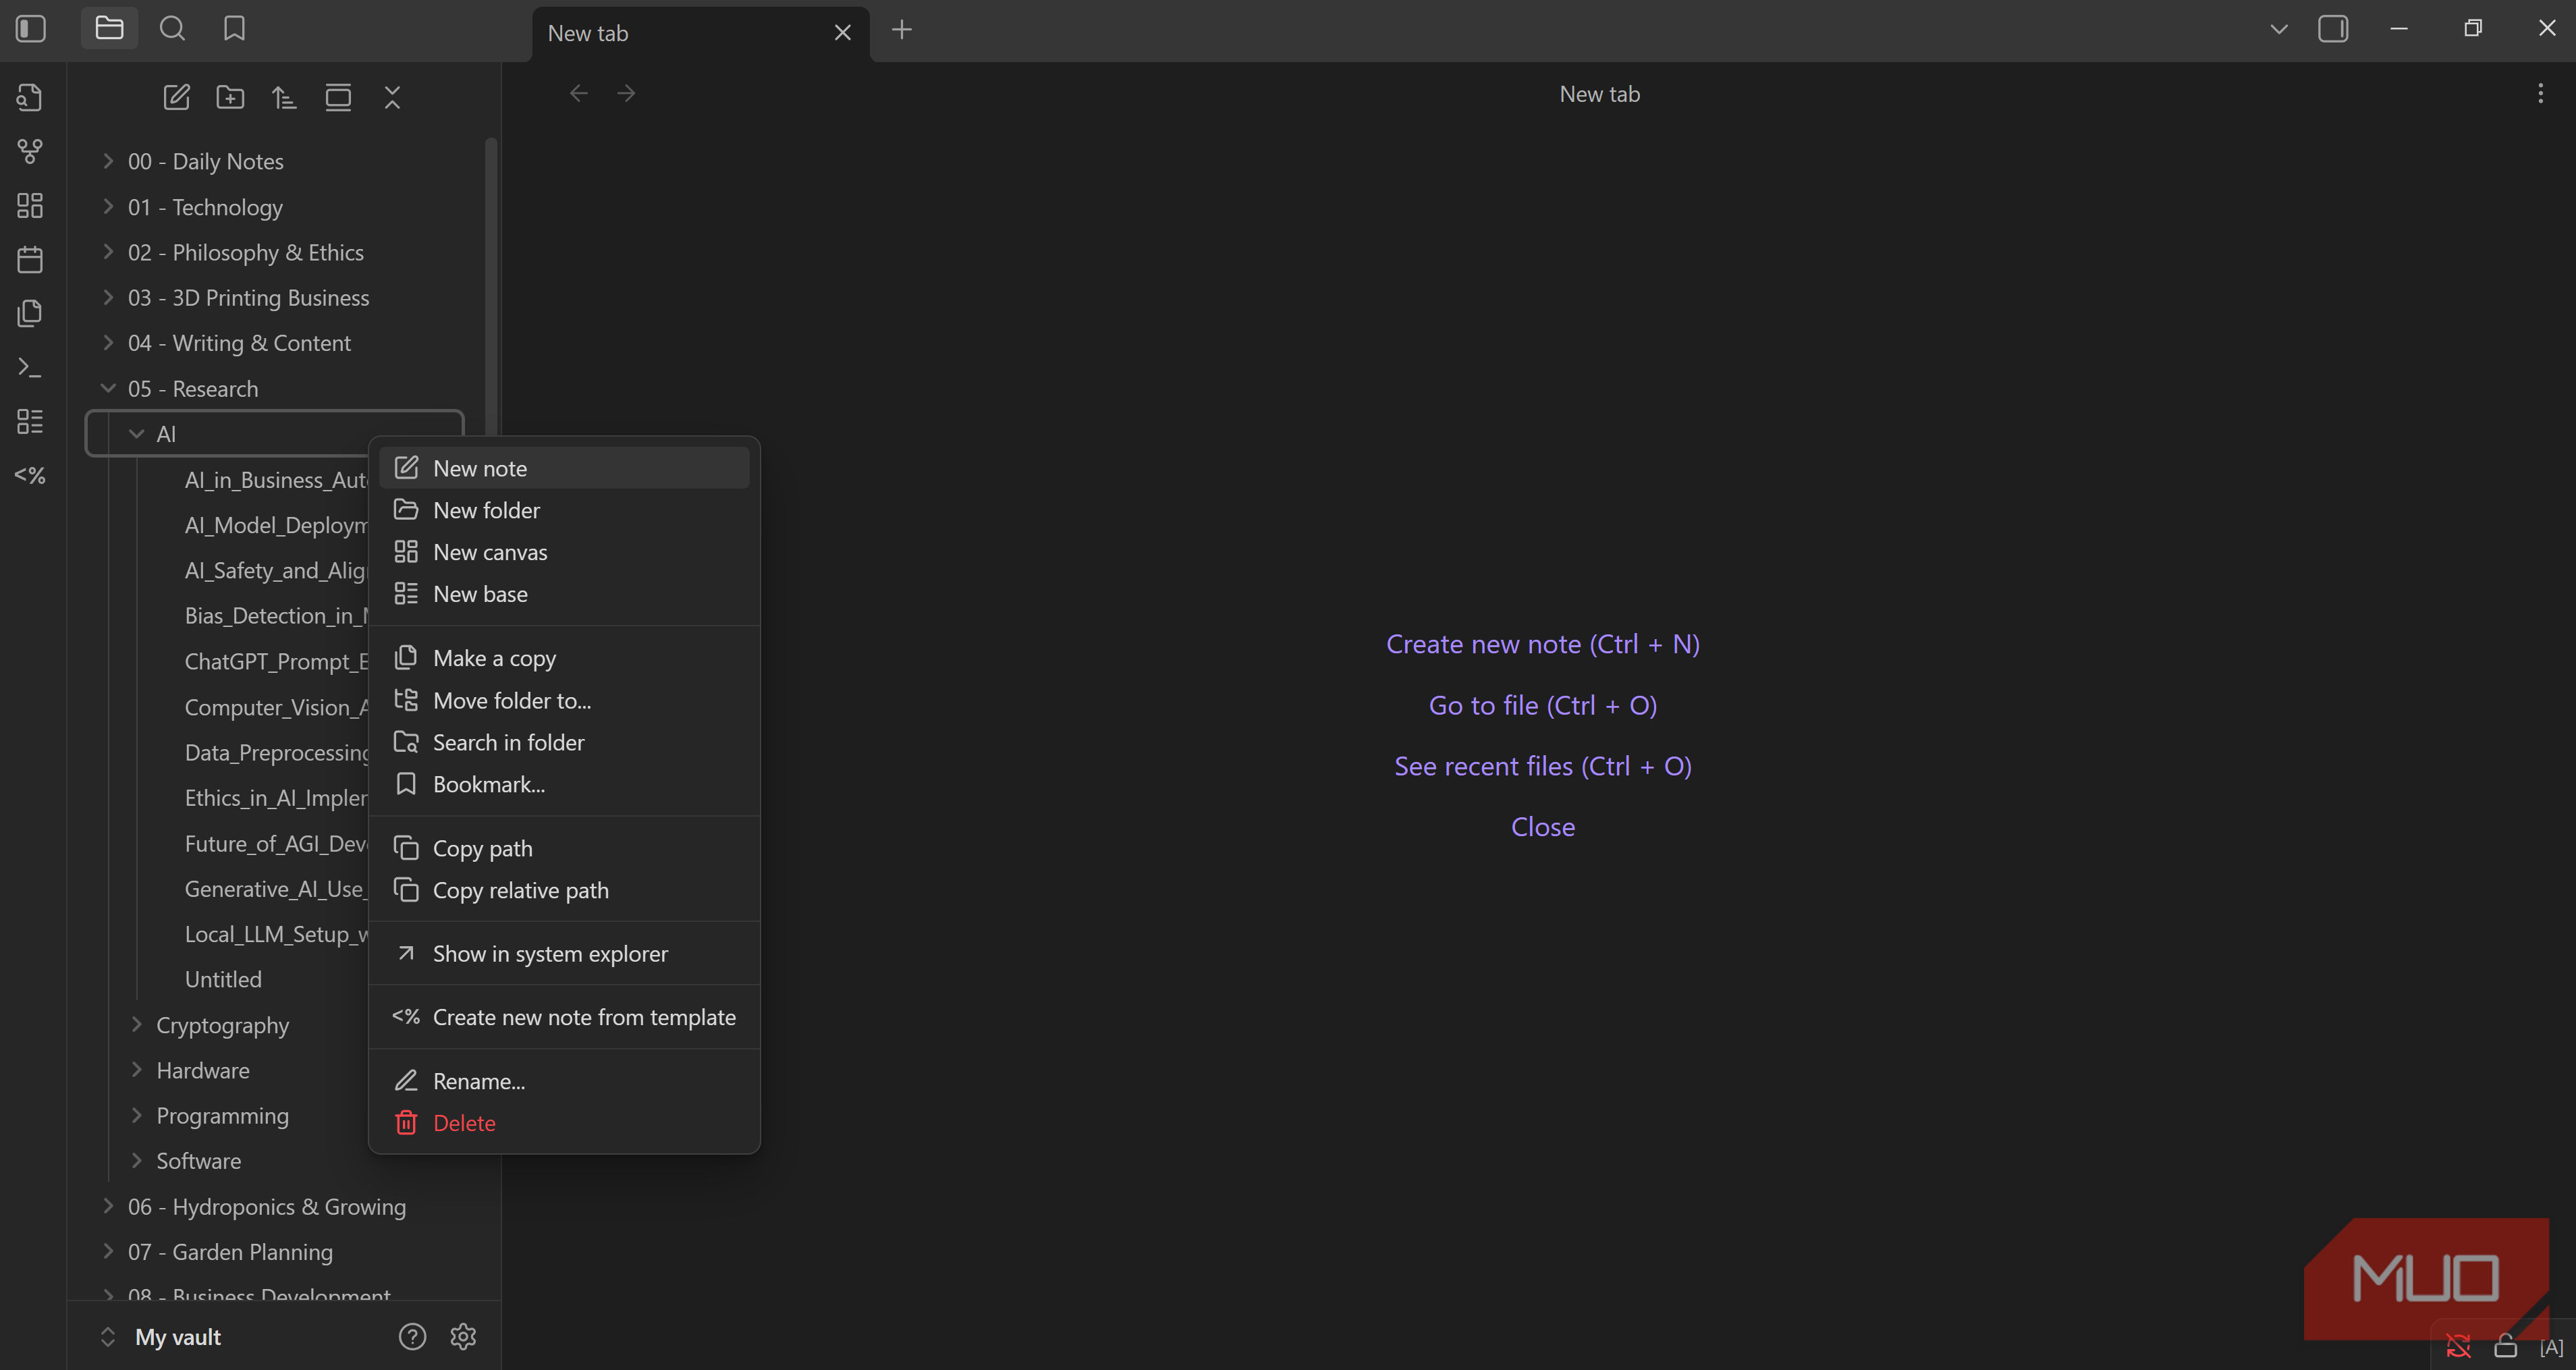The image size is (2576, 1370).
Task: Open the file explorer folder tab icon
Action: click(109, 29)
